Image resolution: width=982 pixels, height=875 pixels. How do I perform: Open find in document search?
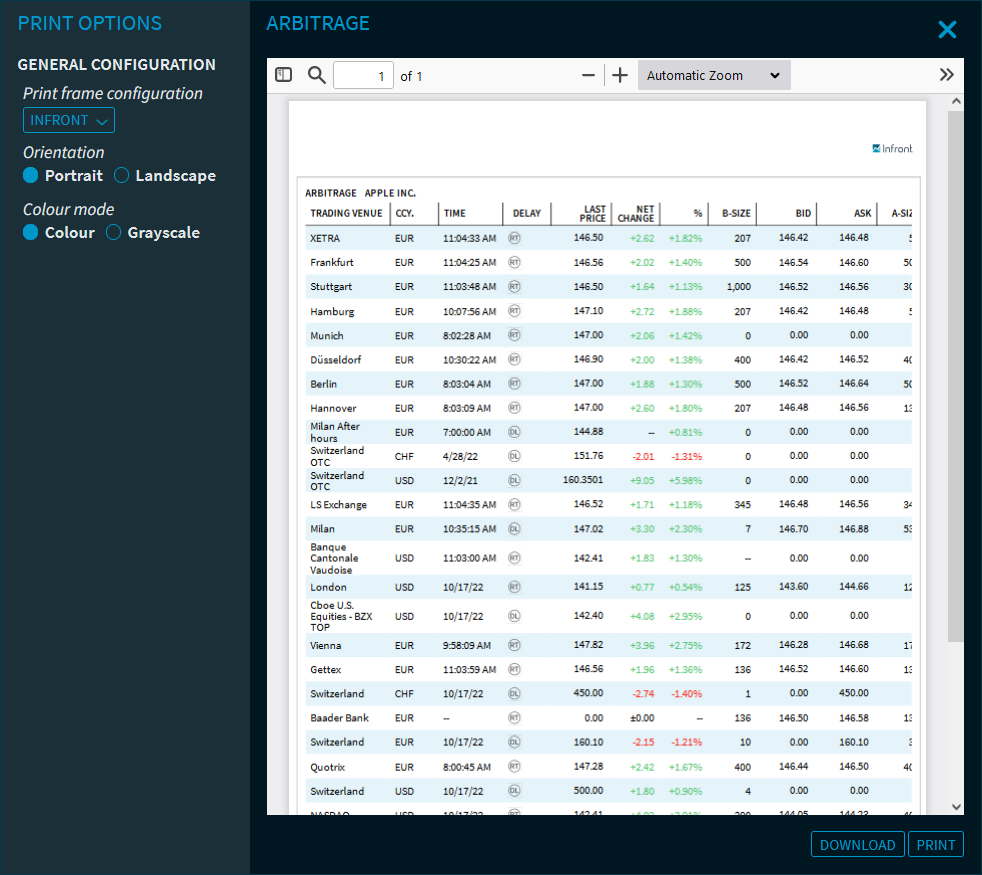316,75
